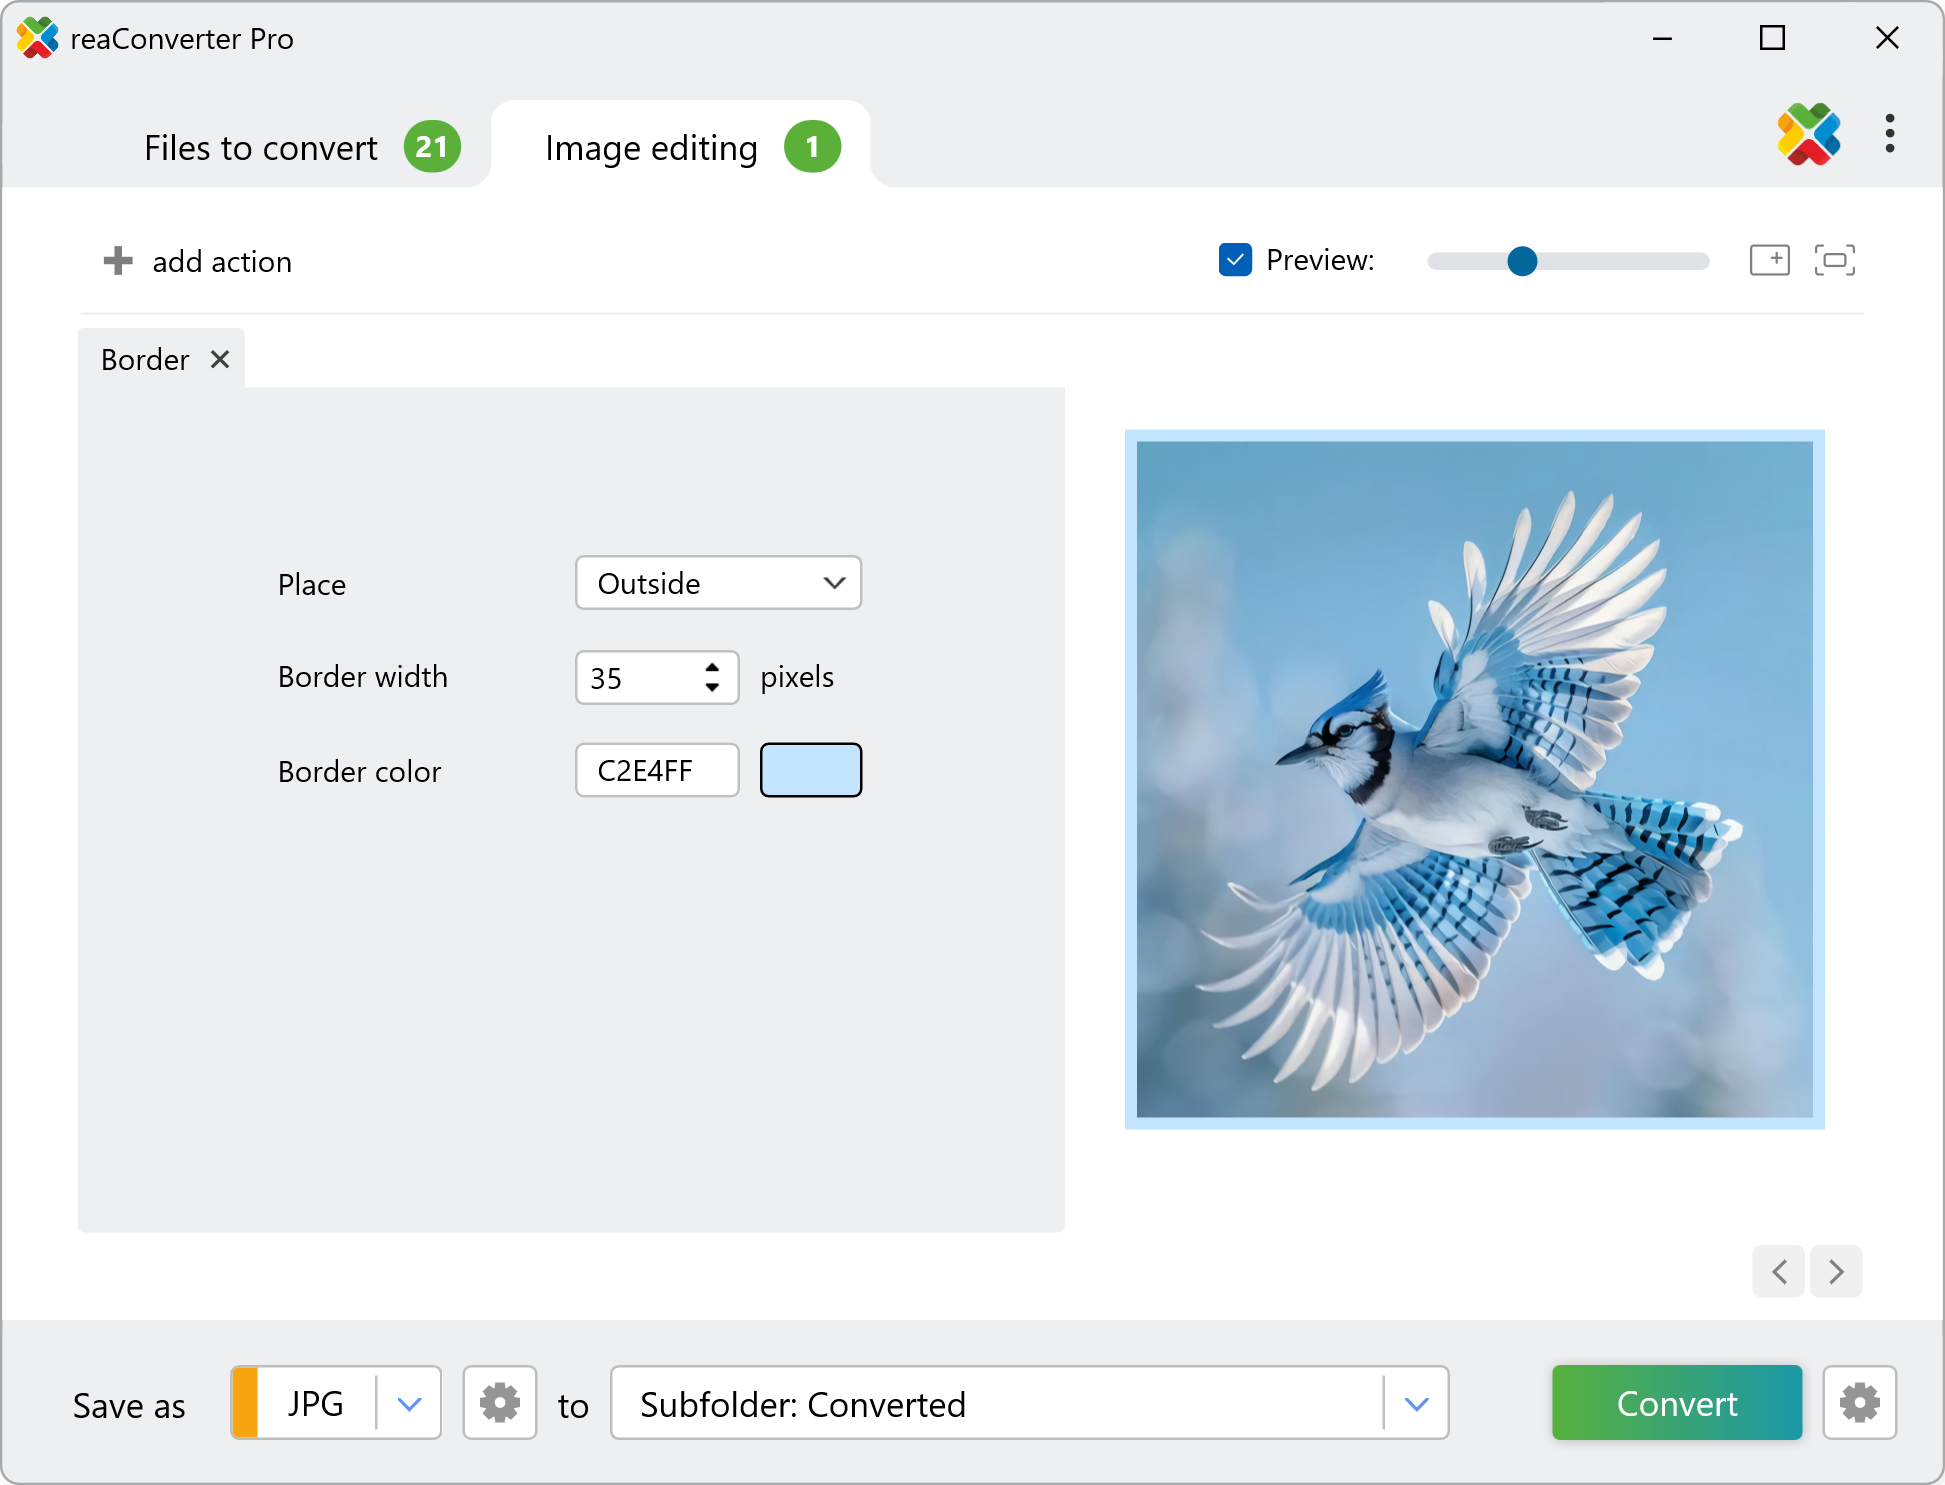Switch to Files to convert tab
Image resolution: width=1945 pixels, height=1485 pixels.
[261, 148]
